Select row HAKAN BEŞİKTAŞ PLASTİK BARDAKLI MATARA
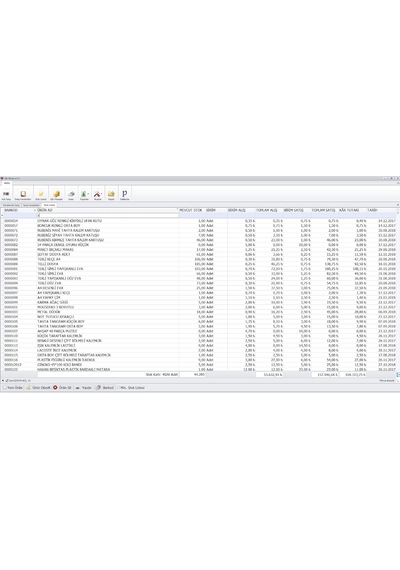The image size is (400, 570). [200, 369]
